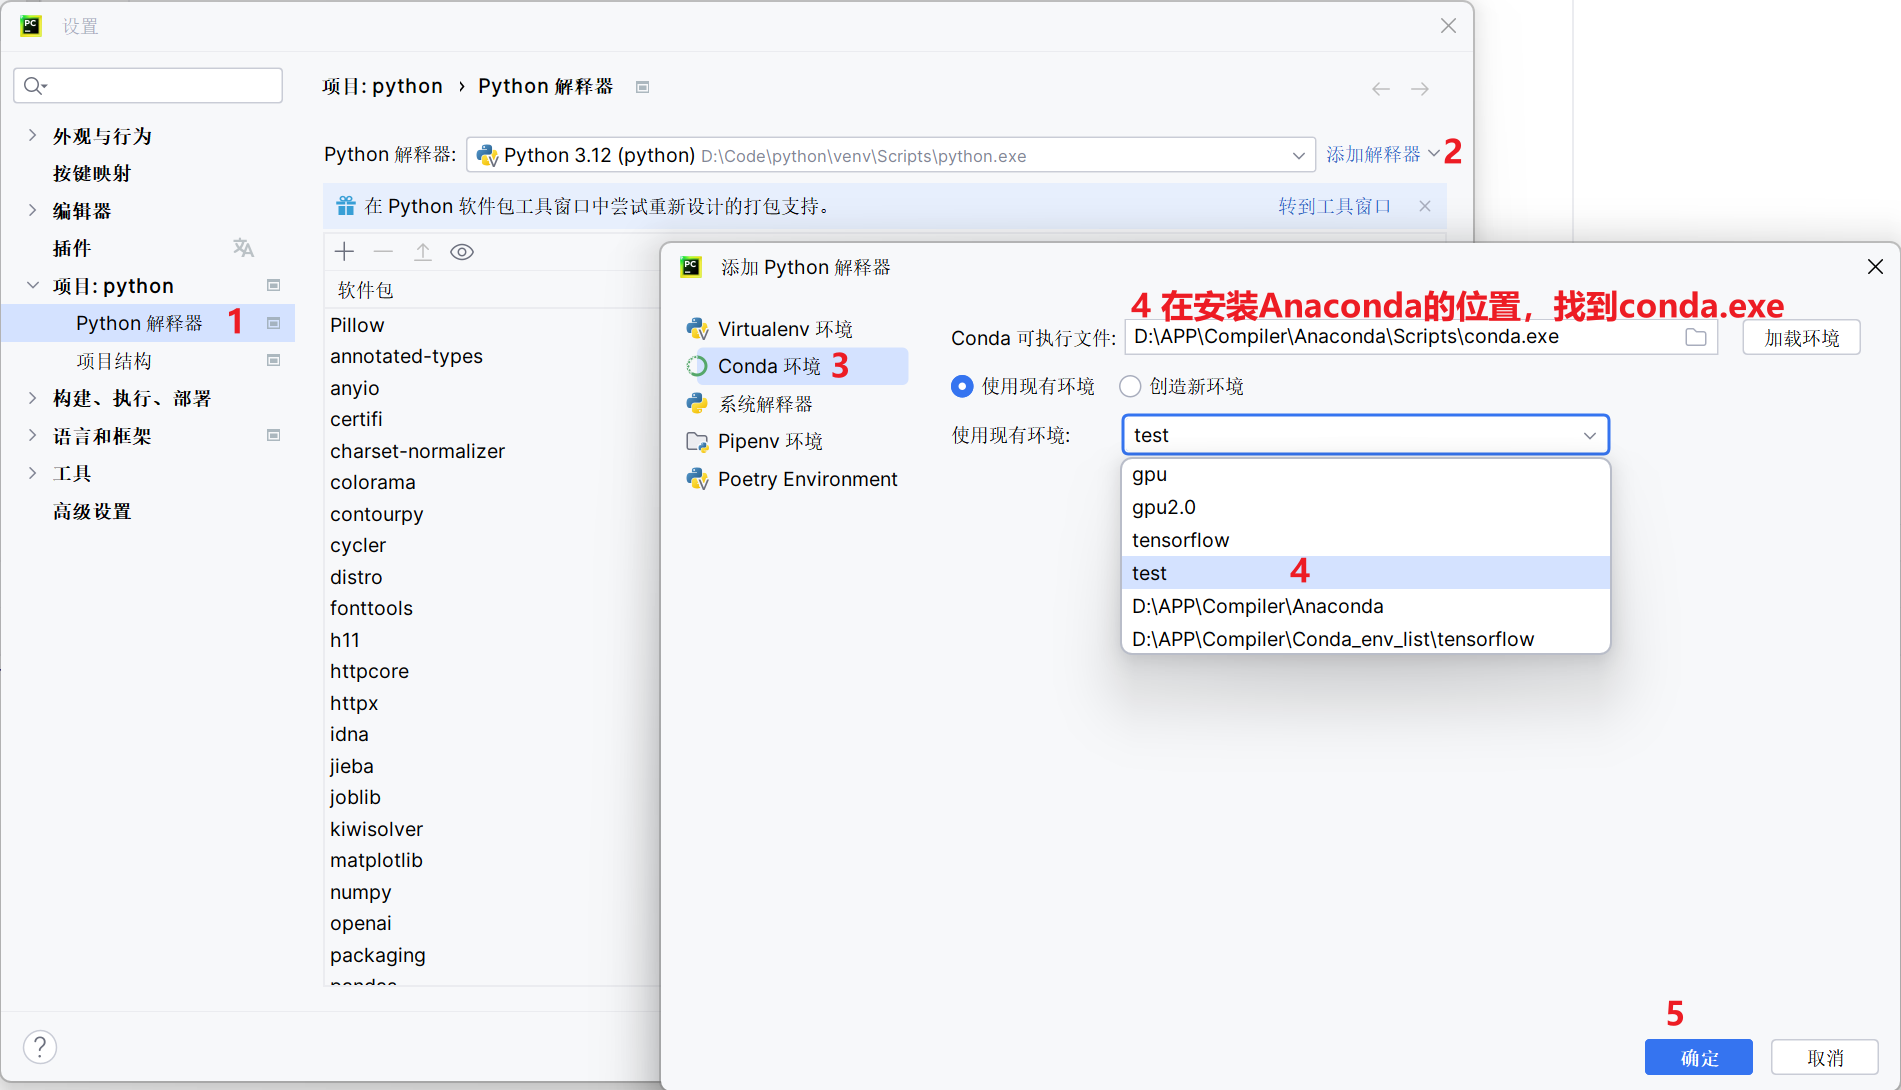The width and height of the screenshot is (1901, 1090).
Task: Choose tensorflow environment from list
Action: tap(1366, 540)
